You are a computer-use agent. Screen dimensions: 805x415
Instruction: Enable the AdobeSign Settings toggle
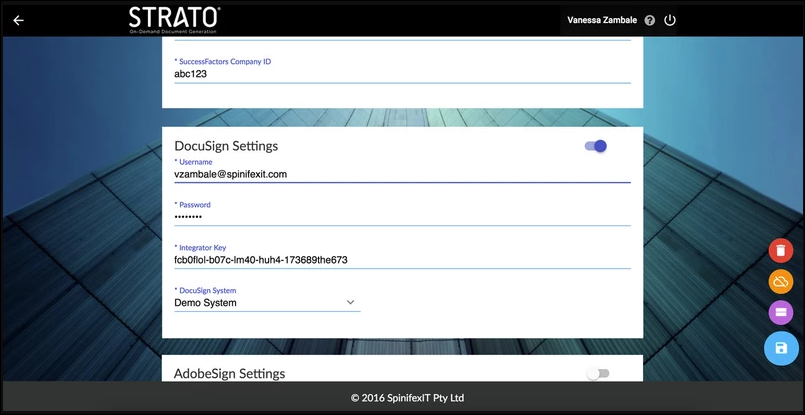coord(597,374)
